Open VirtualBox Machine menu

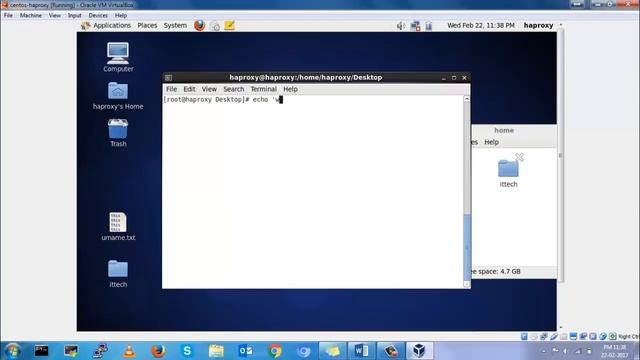[x=31, y=16]
